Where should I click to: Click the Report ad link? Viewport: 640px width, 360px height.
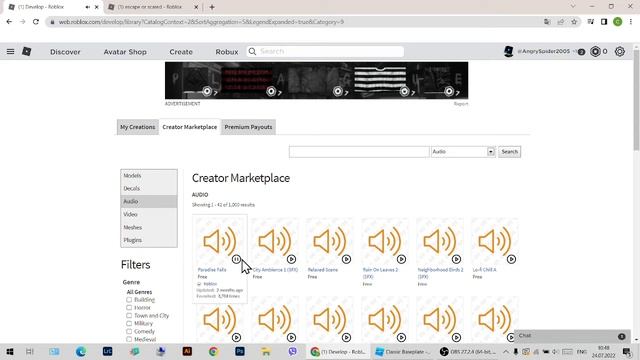coord(461,104)
